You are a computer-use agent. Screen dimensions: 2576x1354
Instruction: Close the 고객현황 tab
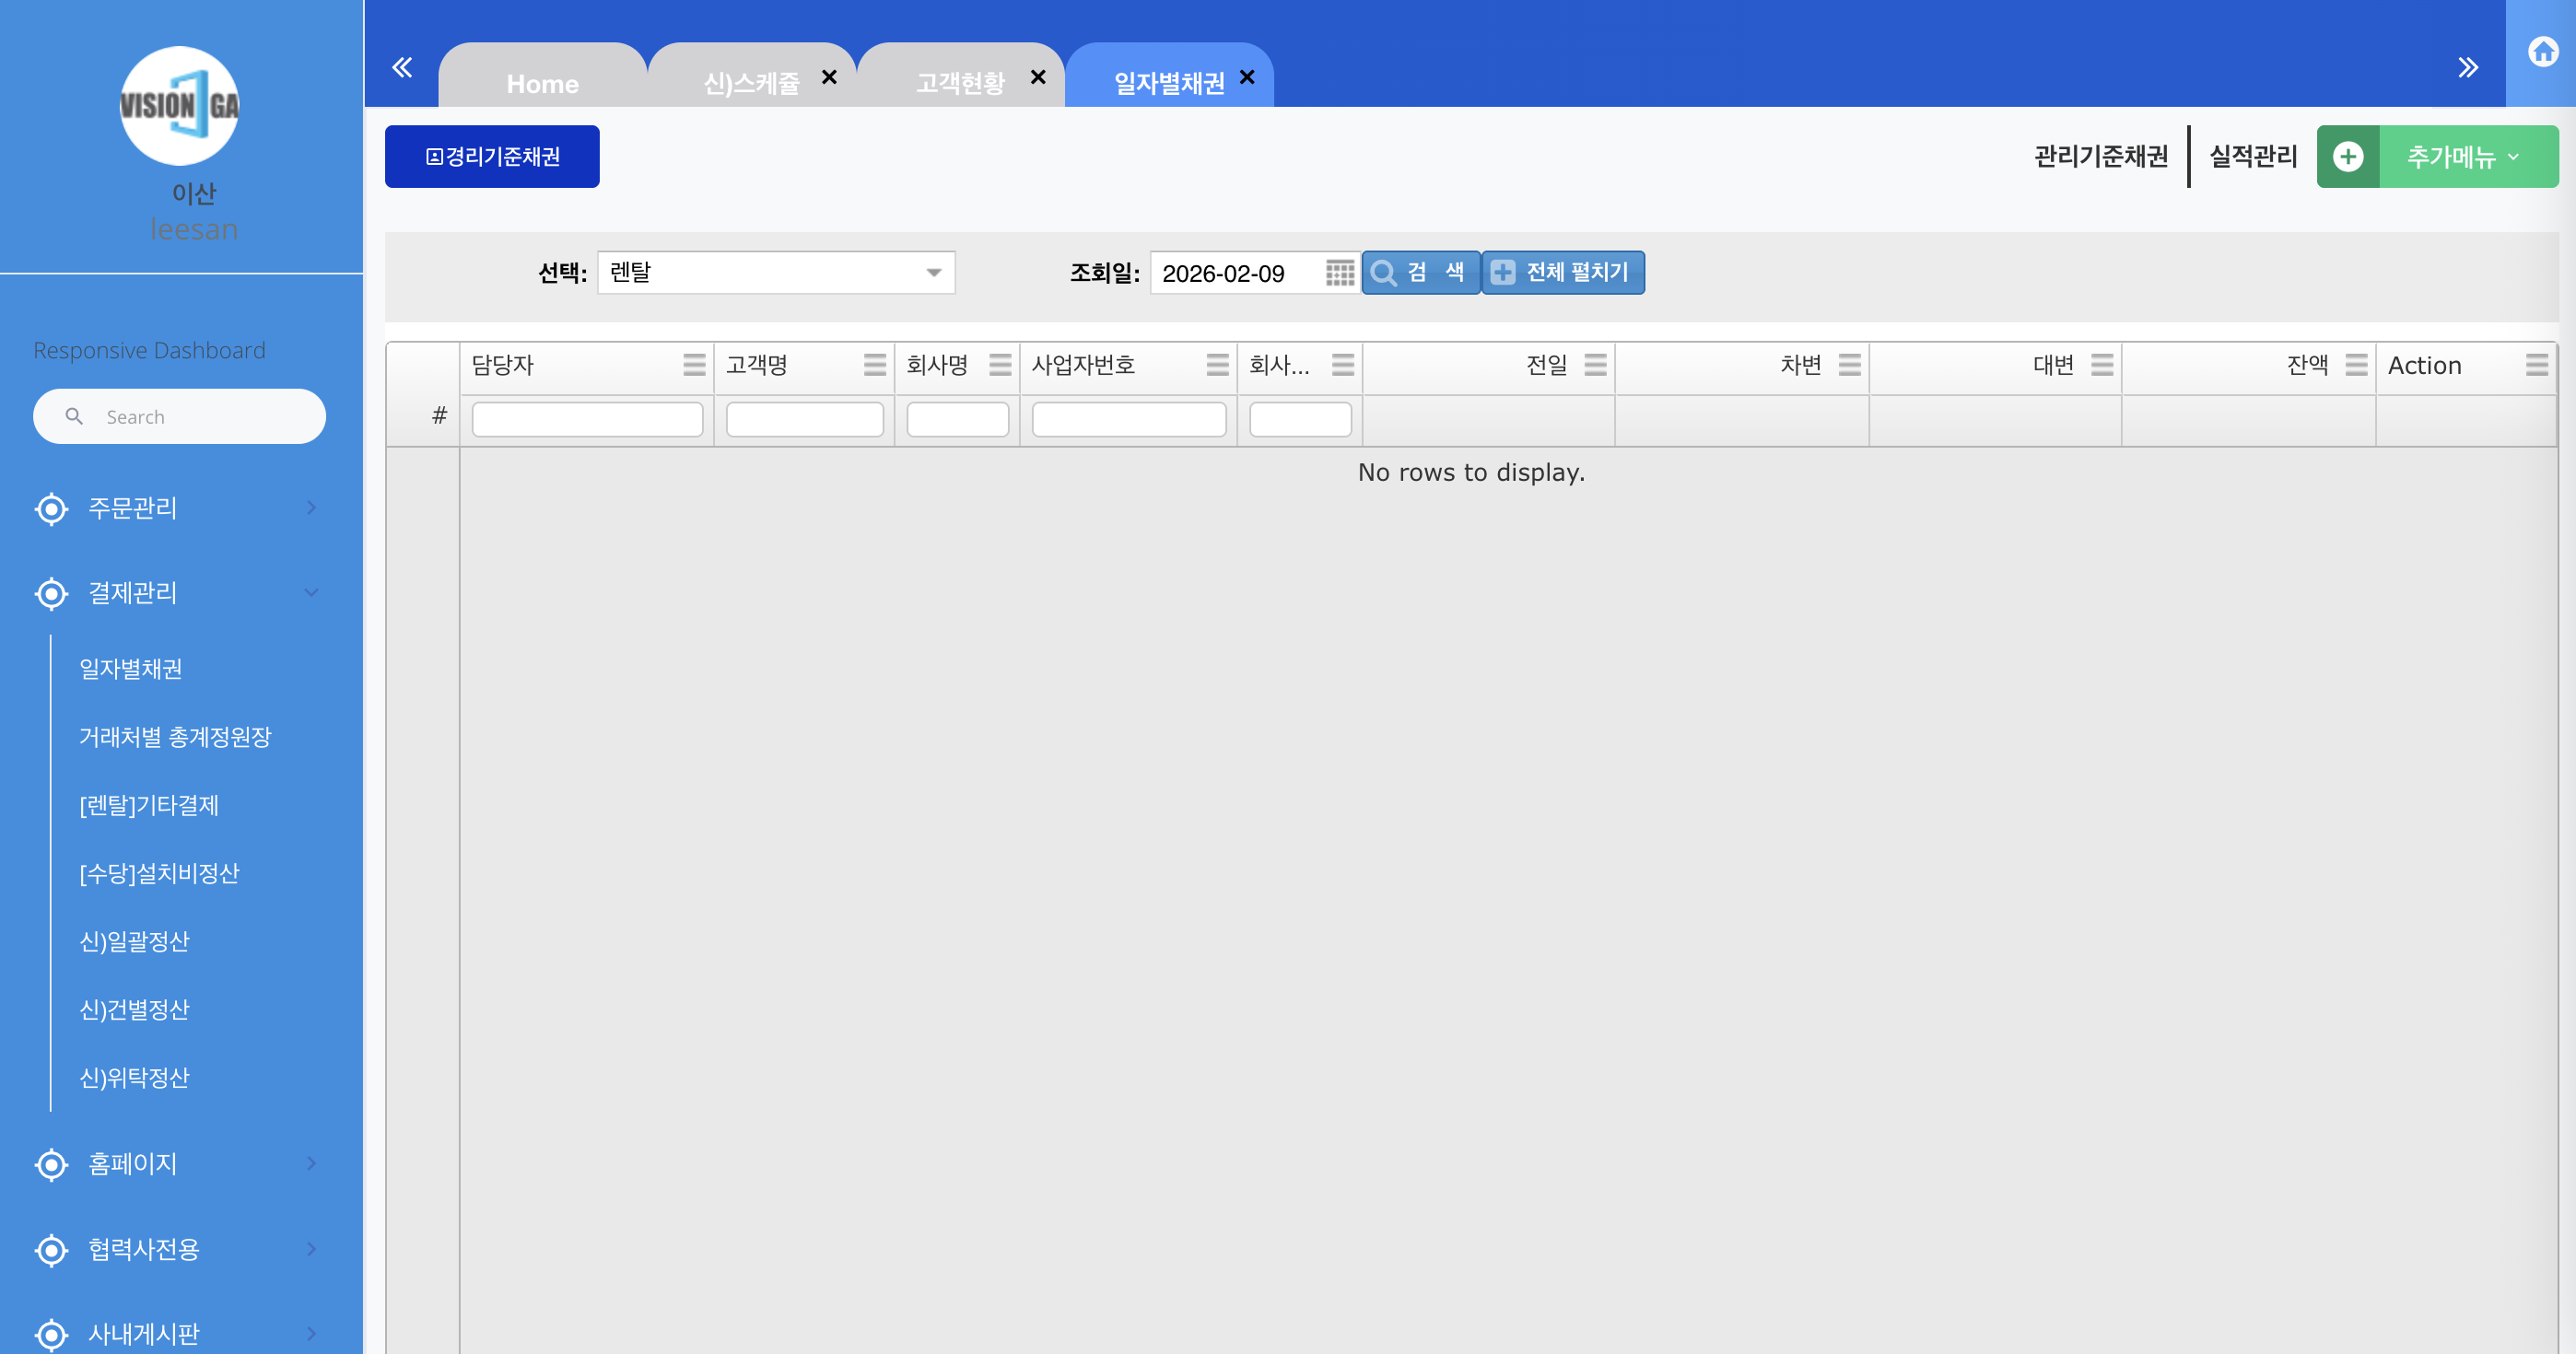coord(1038,77)
